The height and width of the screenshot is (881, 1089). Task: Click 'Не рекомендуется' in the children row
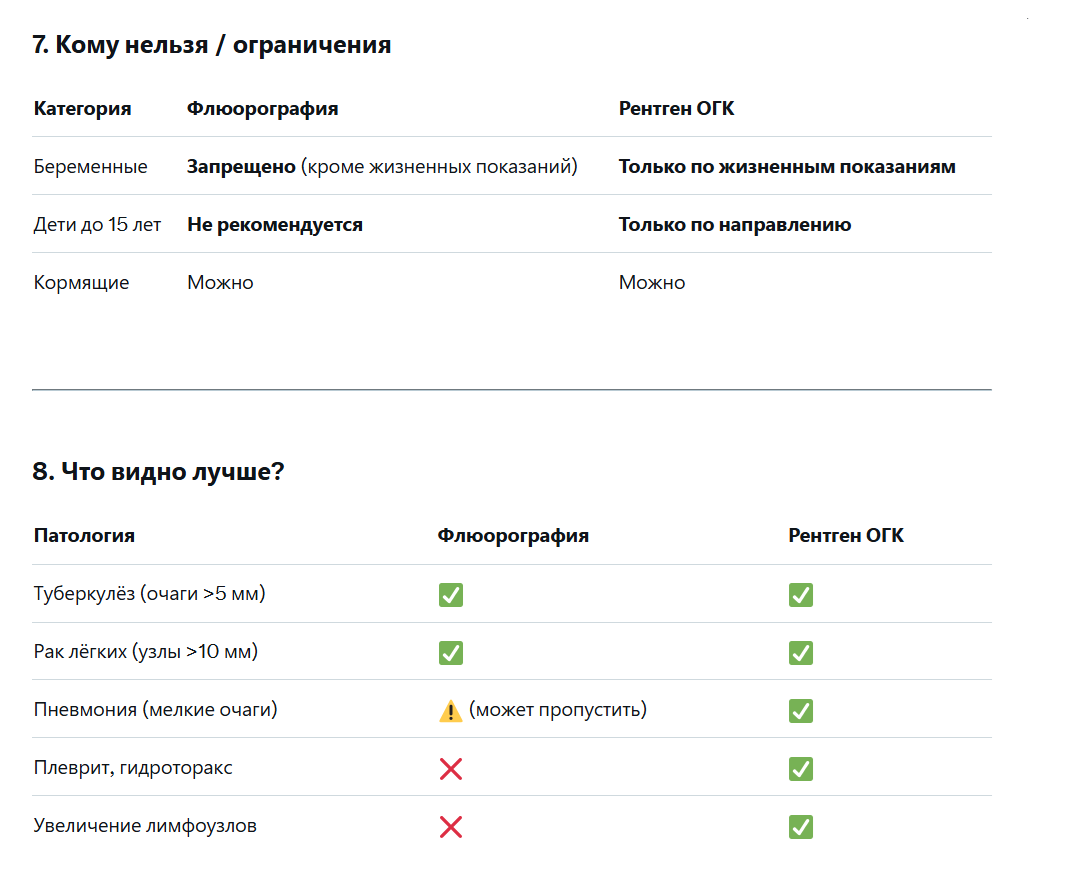[x=274, y=225]
